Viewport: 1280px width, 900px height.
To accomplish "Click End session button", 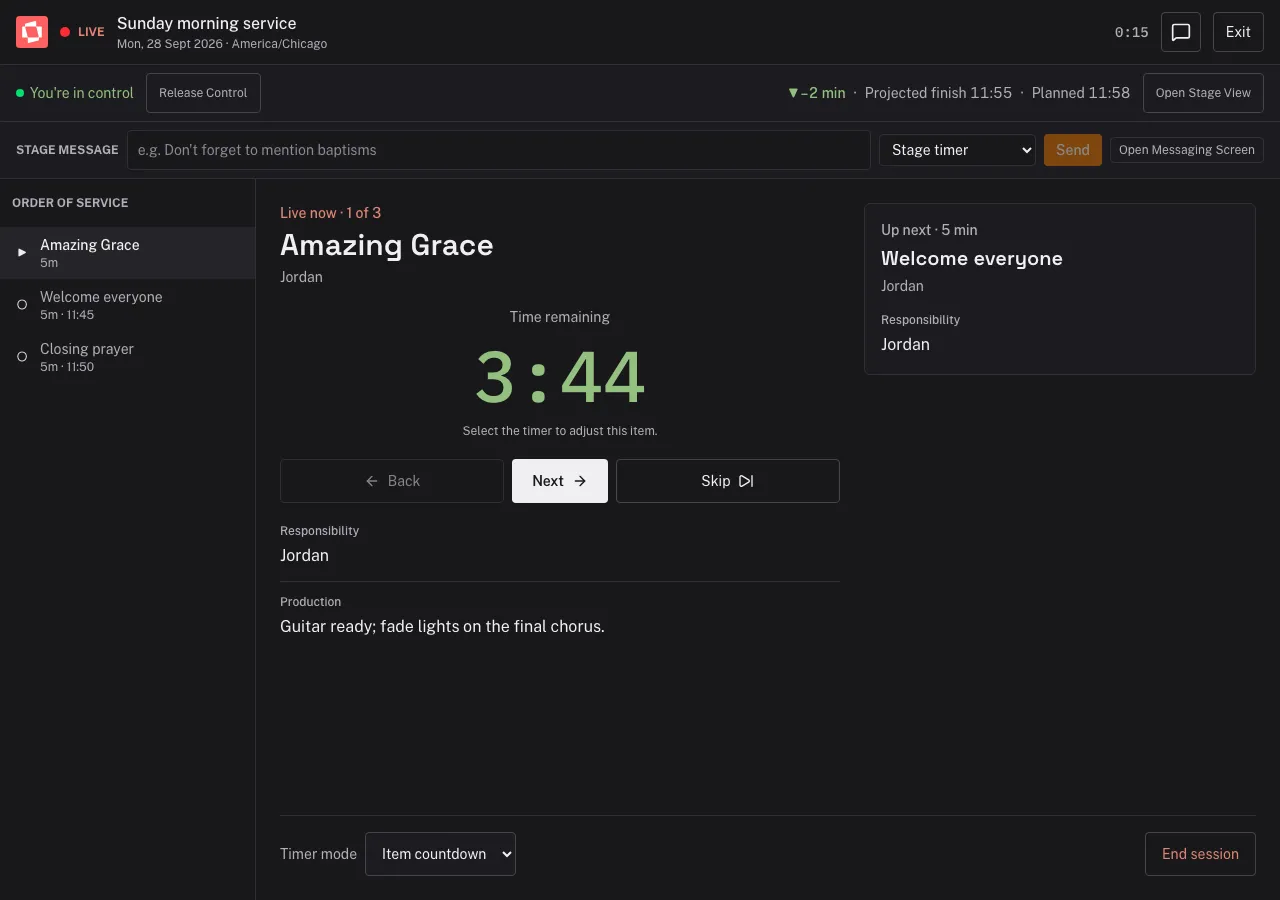I will tap(1200, 854).
